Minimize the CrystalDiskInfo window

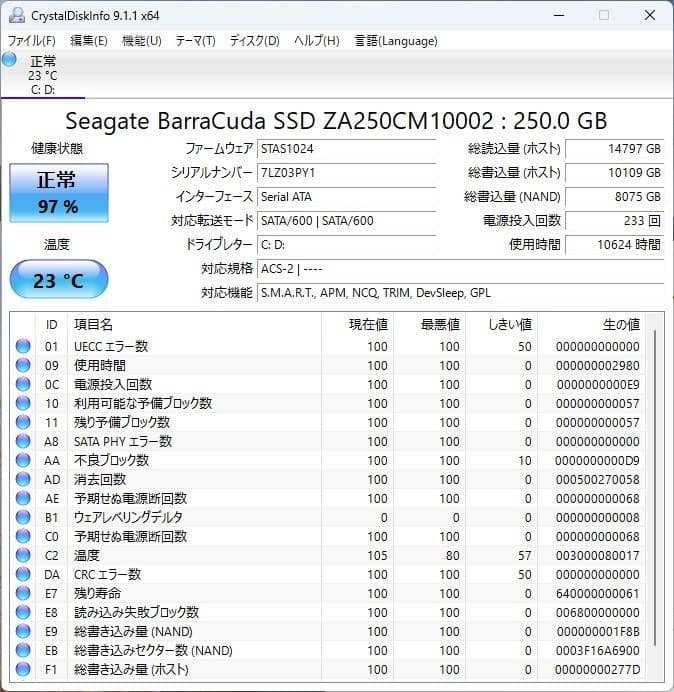(559, 15)
